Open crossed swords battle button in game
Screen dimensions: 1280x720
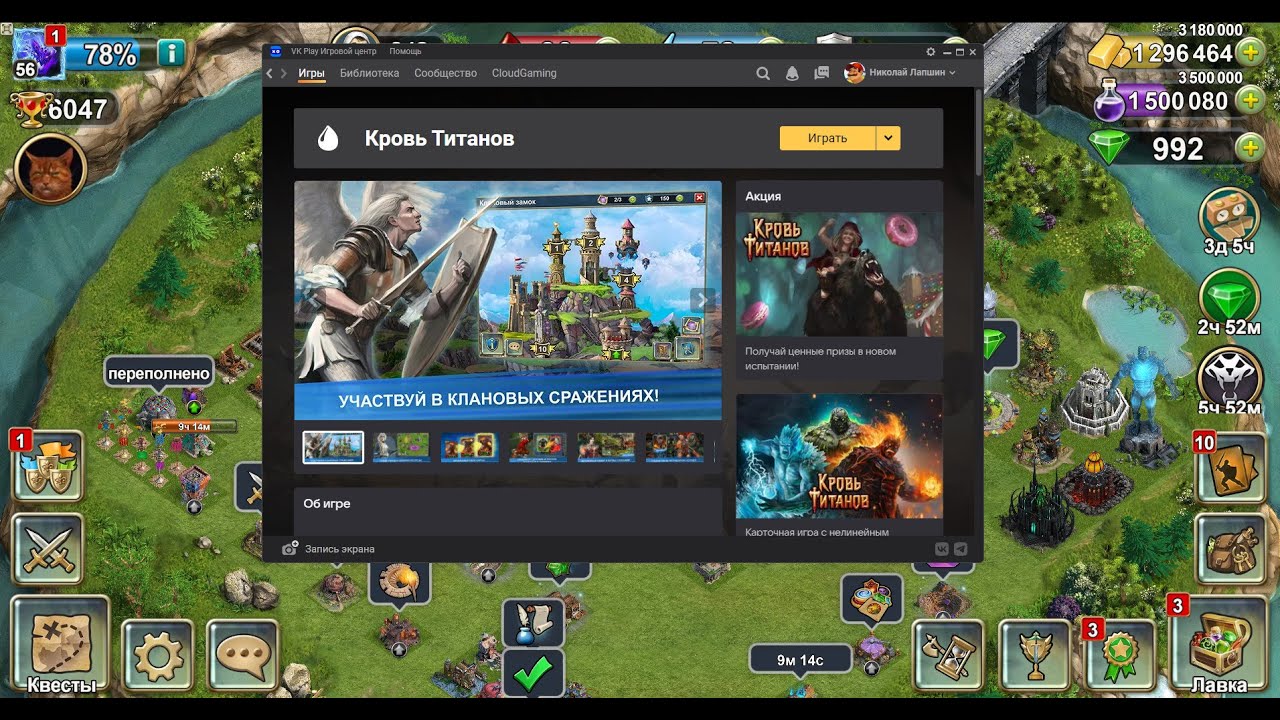pos(47,549)
